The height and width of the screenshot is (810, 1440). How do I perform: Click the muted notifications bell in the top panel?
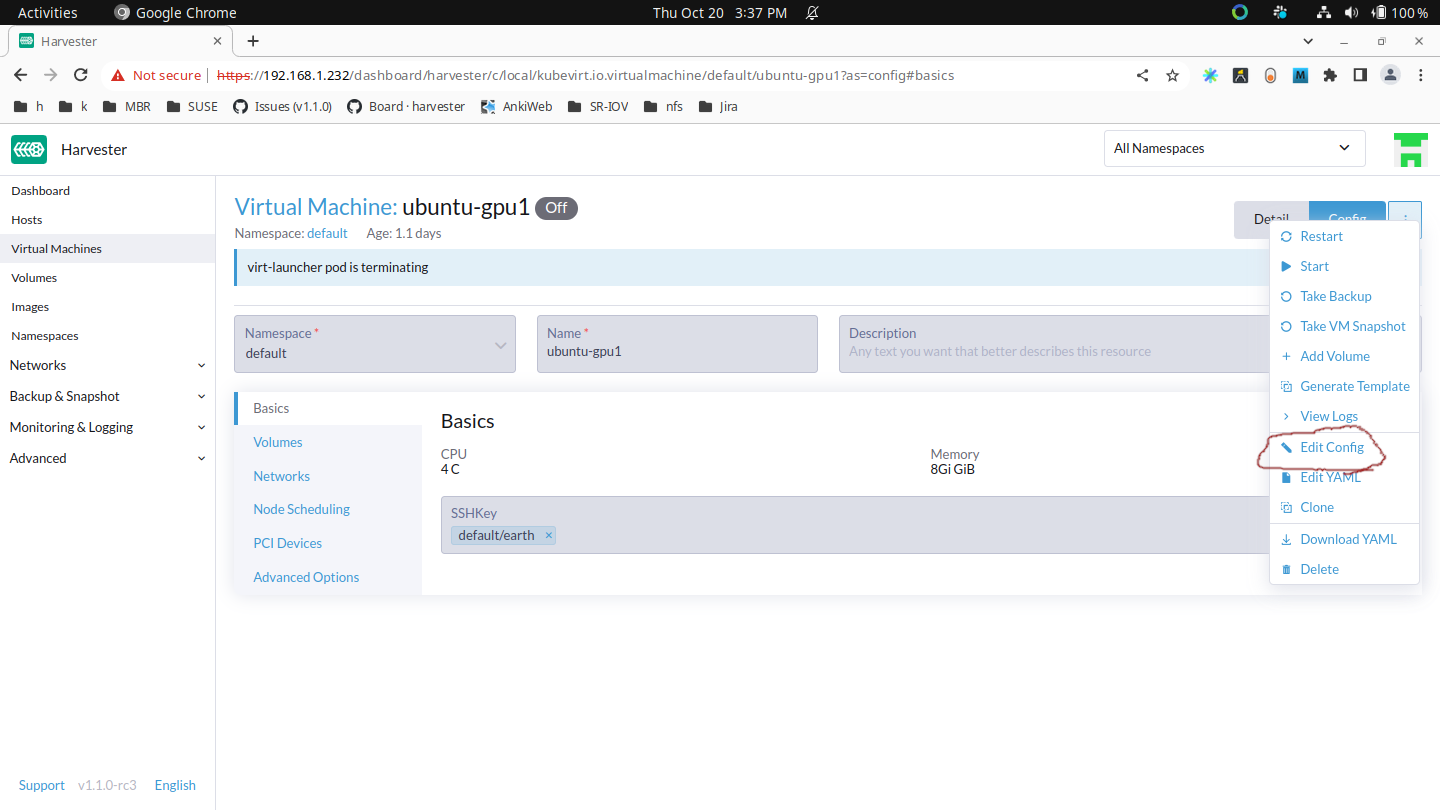click(x=812, y=13)
